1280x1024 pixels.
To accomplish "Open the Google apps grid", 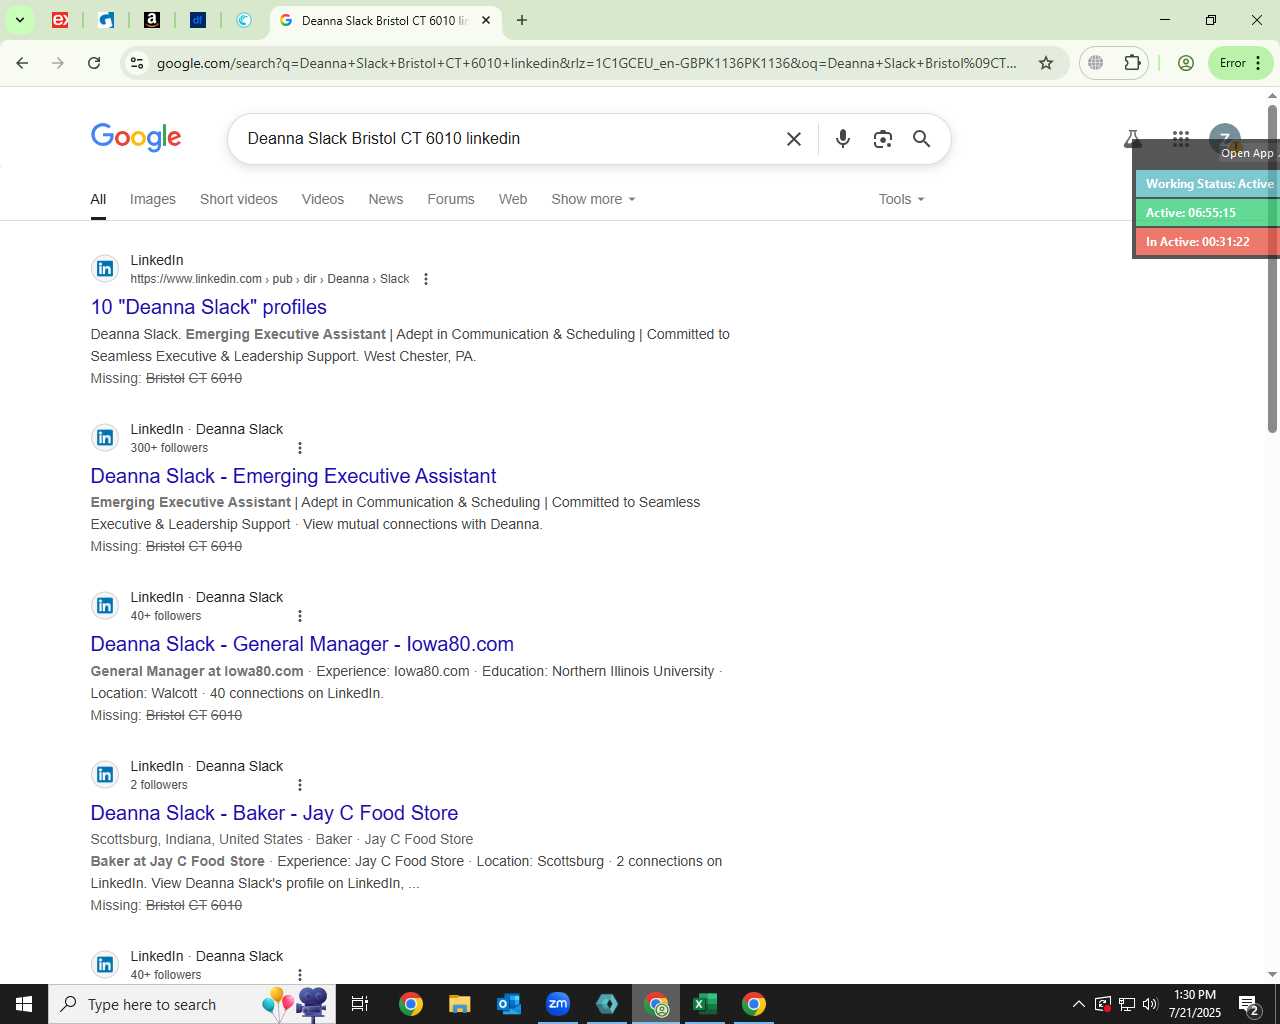I will (x=1181, y=139).
